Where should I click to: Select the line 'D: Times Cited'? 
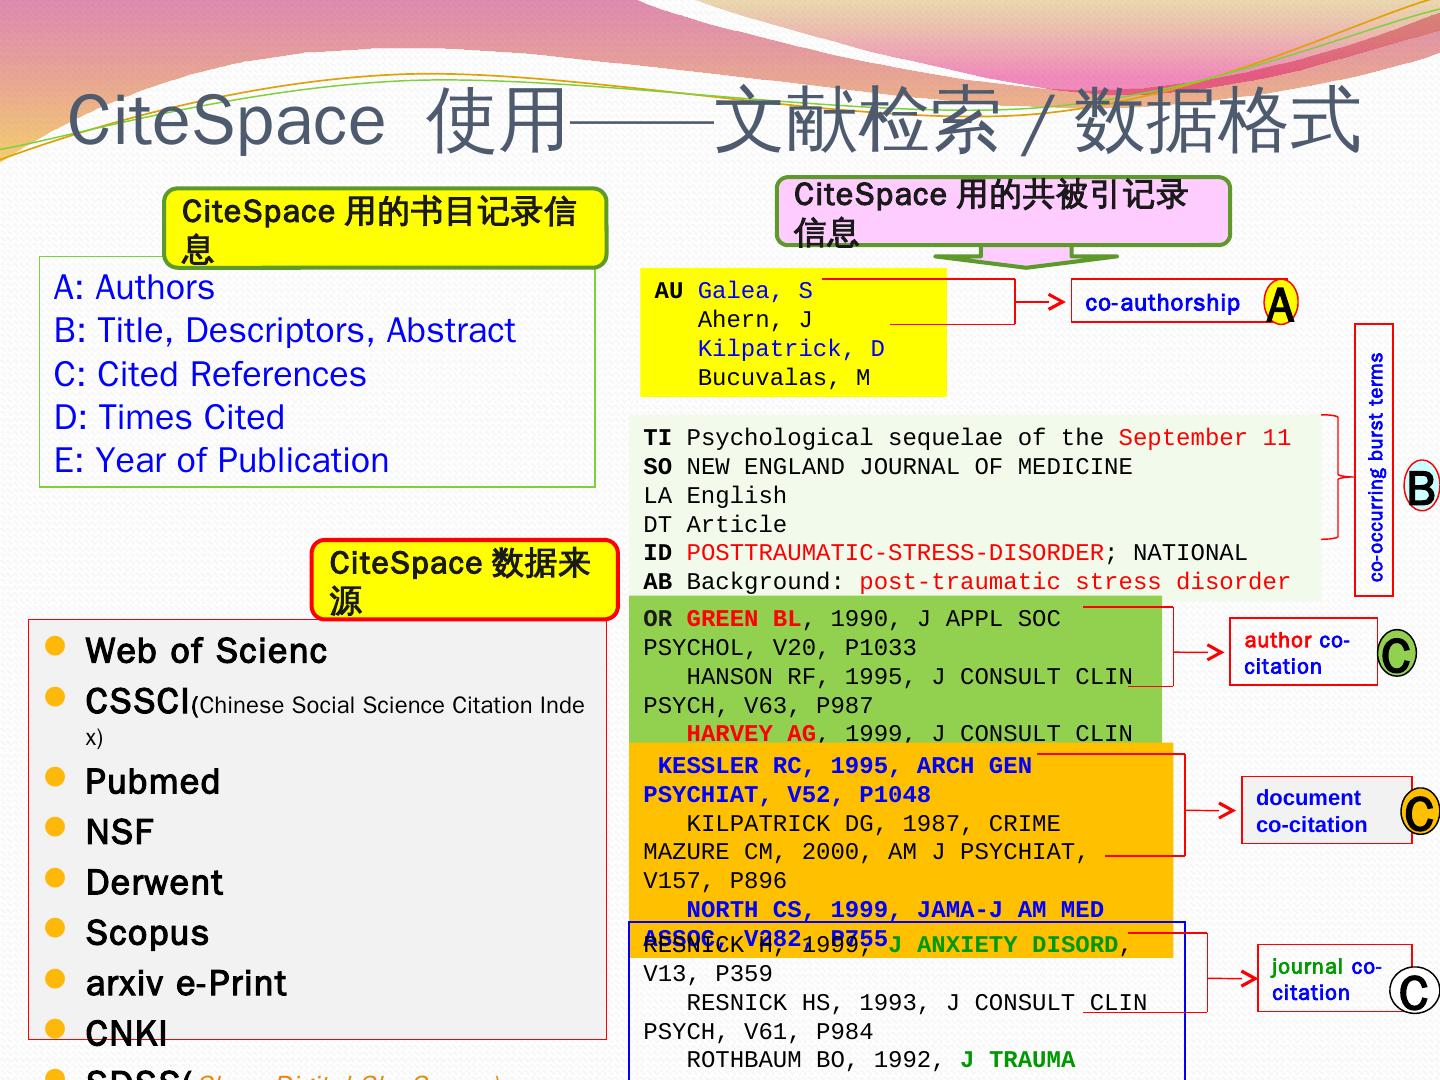169,417
